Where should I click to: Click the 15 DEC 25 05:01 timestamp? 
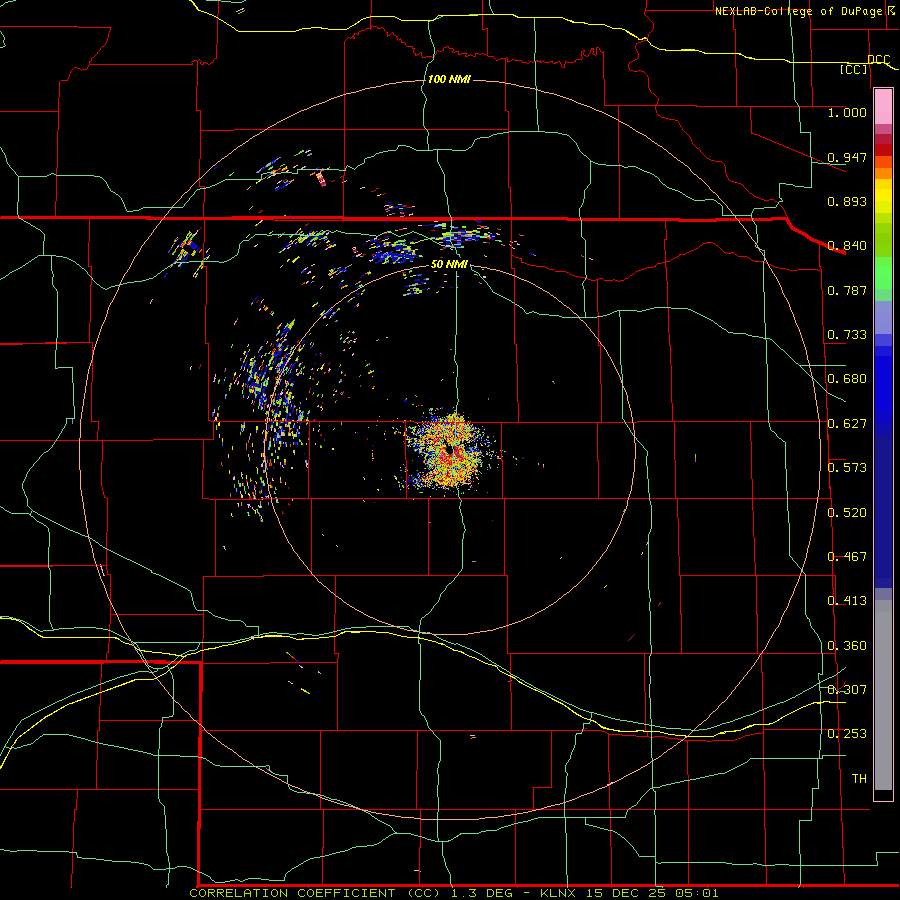(652, 893)
